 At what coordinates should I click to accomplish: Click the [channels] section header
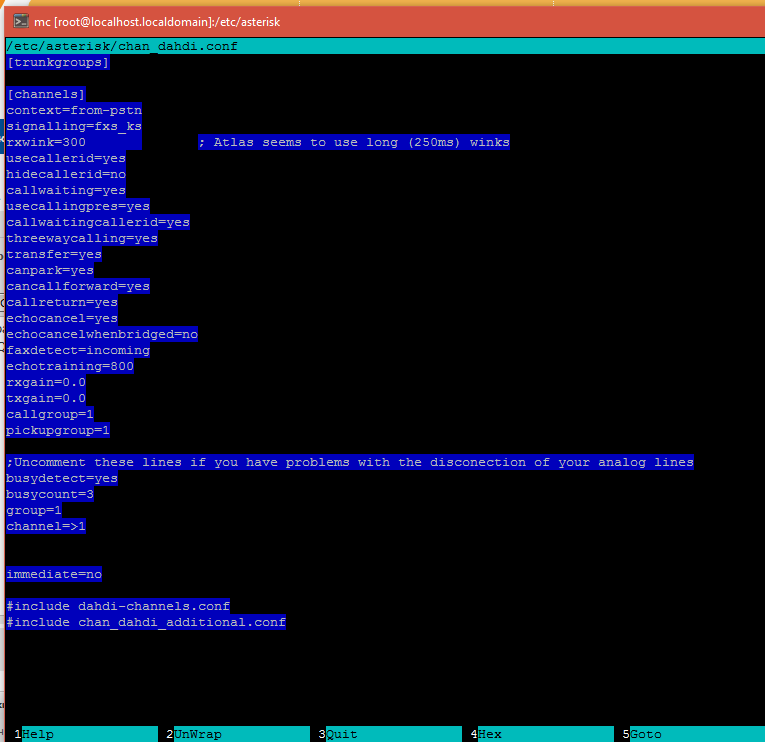pyautogui.click(x=46, y=94)
